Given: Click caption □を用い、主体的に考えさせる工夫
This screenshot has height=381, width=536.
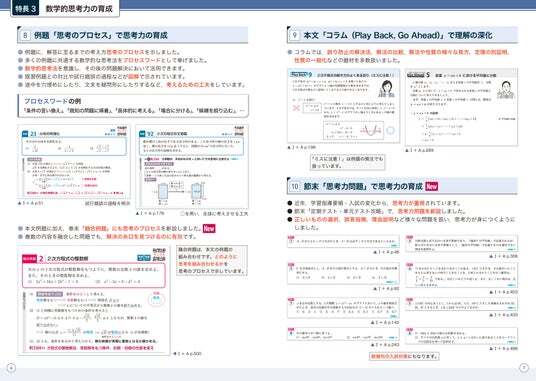Looking at the screenshot, I should 214,214.
